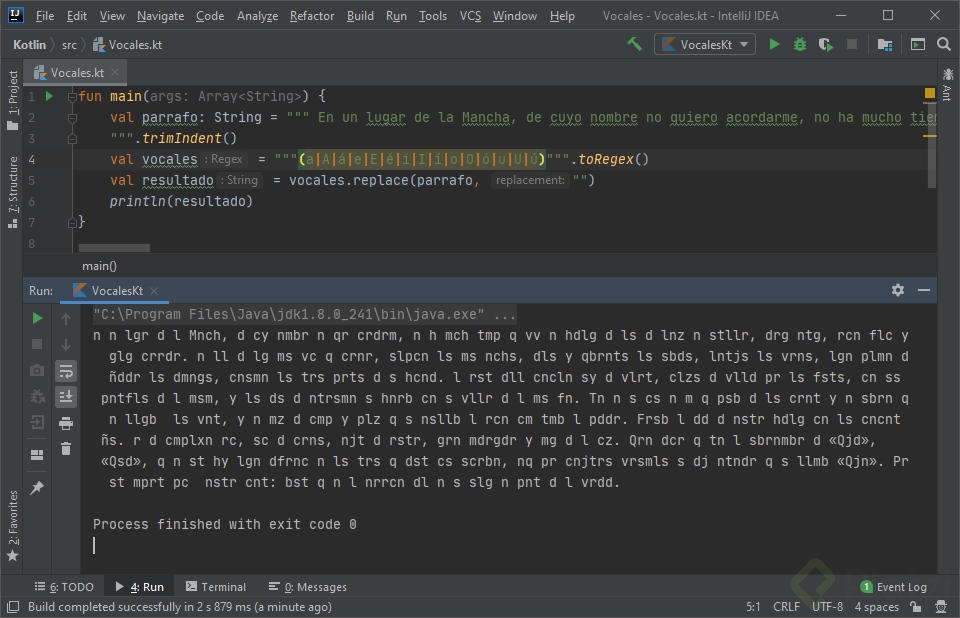The image size is (960, 618).
Task: Click the exit icon in the Run sidebar
Action: [x=37, y=423]
